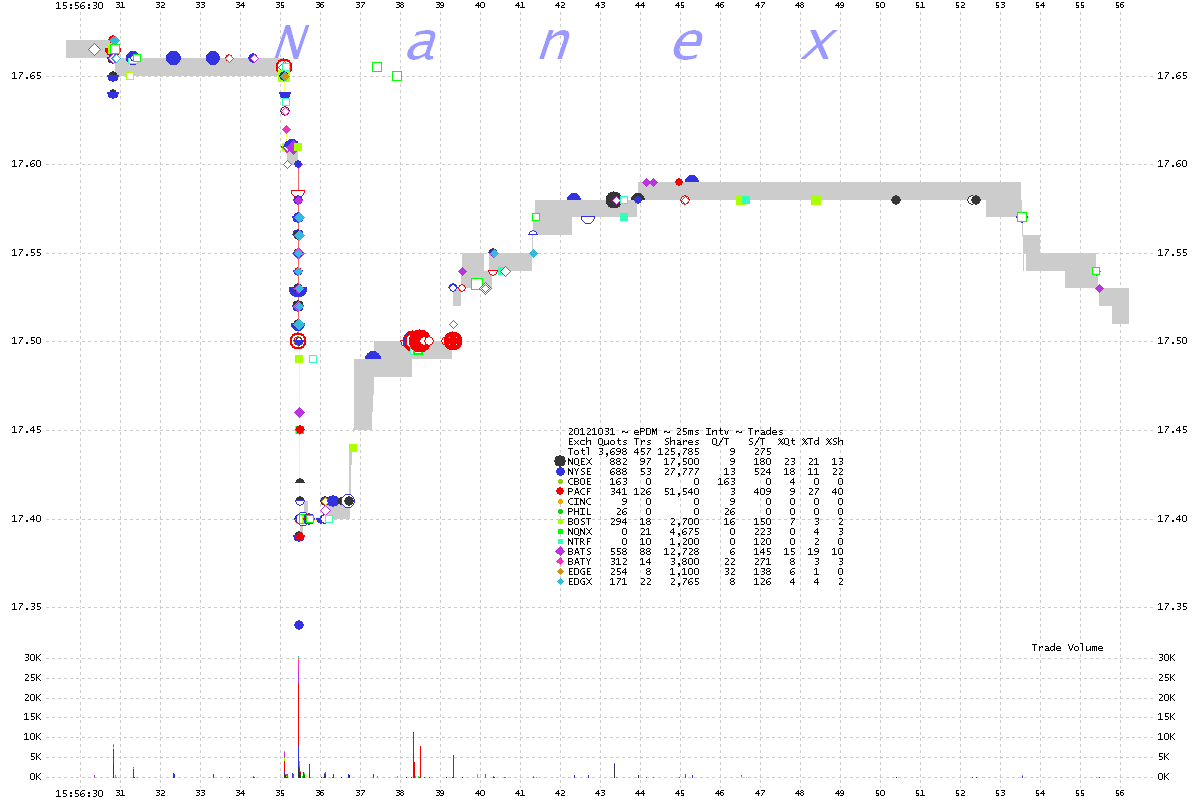
Task: Click the 'Quots' column header
Action: (x=612, y=441)
